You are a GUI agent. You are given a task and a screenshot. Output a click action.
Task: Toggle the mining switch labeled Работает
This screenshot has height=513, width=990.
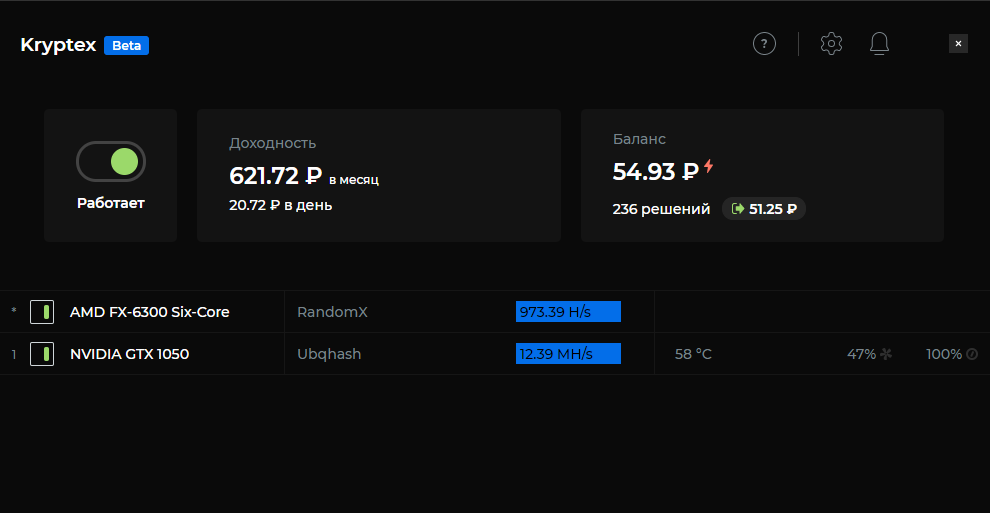pyautogui.click(x=110, y=162)
